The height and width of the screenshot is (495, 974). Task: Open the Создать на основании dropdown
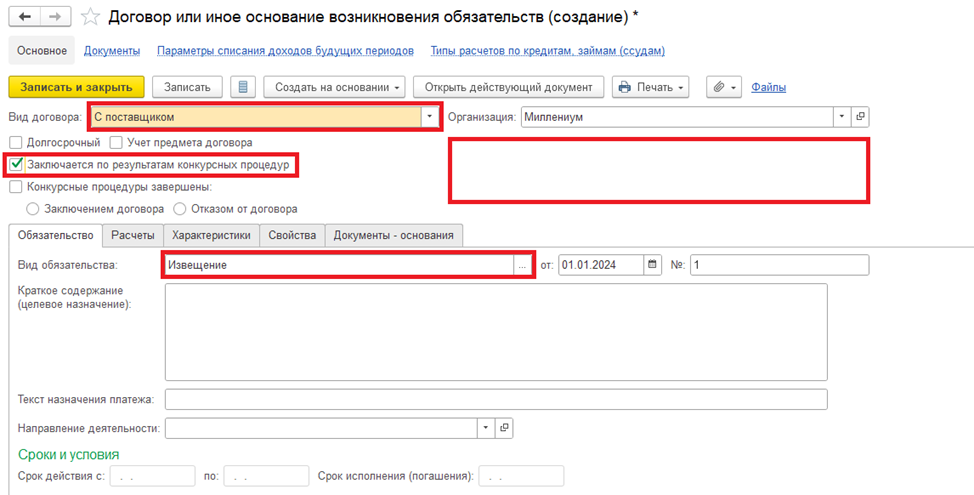(334, 87)
